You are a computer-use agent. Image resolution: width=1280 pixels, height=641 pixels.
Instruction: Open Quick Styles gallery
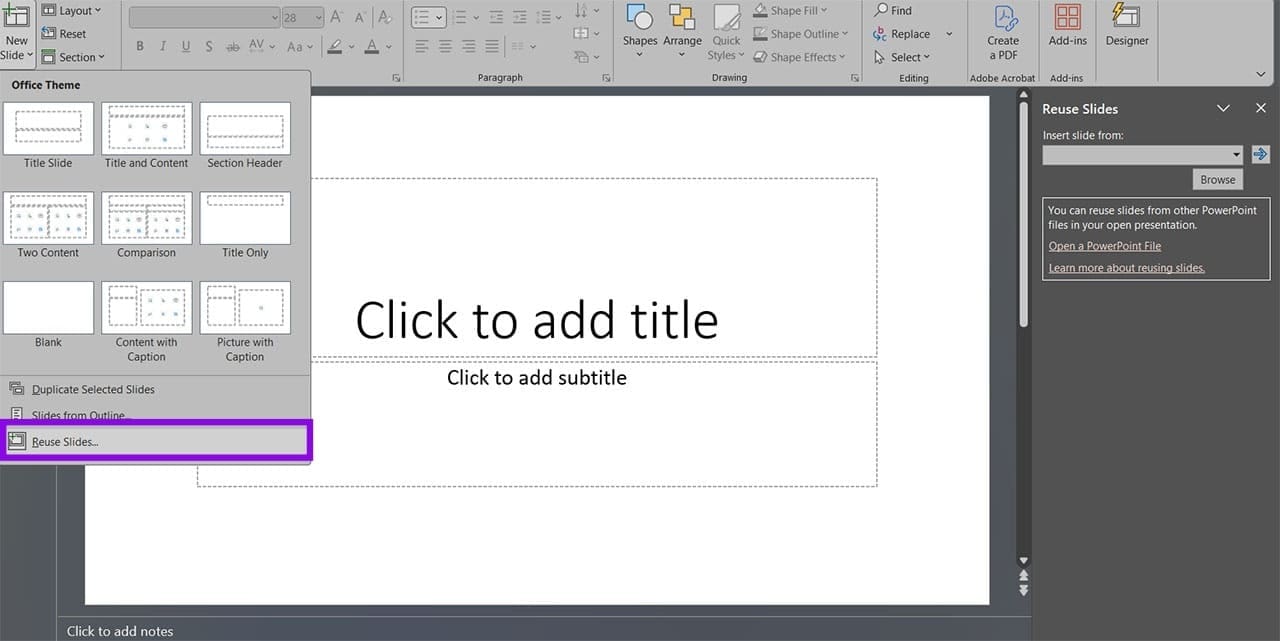(x=726, y=33)
